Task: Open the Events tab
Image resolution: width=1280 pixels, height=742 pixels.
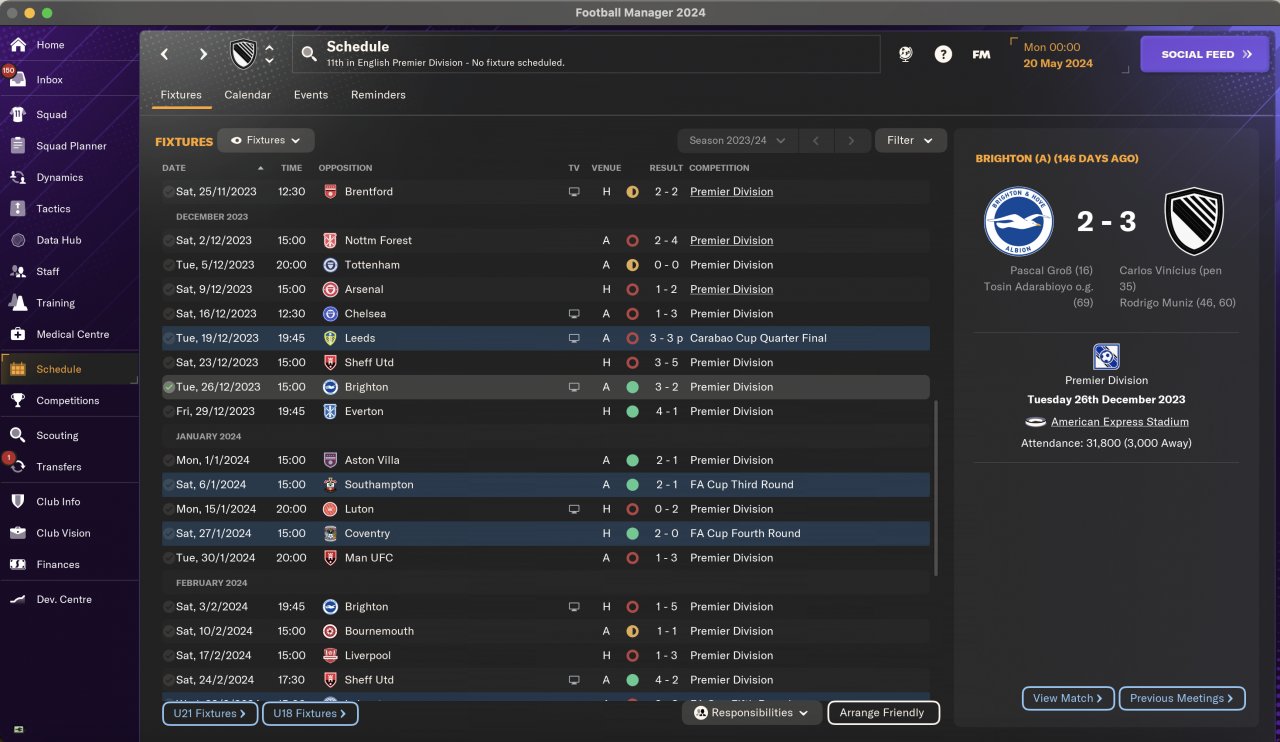Action: [x=311, y=95]
